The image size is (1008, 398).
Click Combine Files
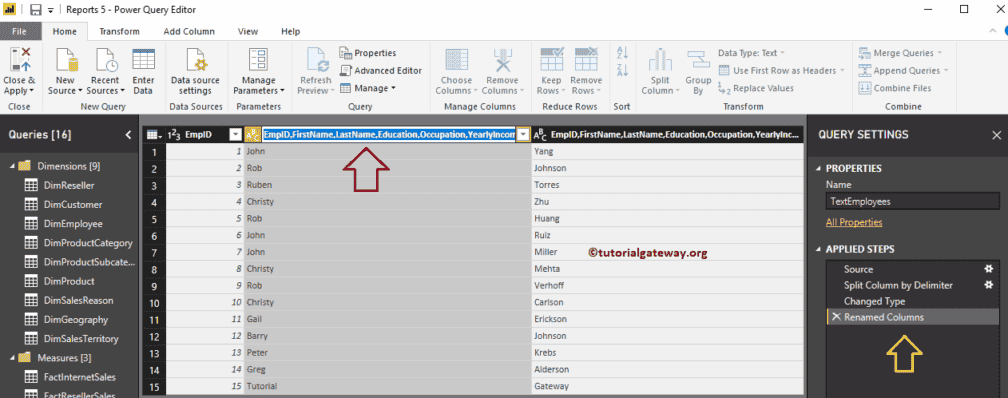(x=895, y=88)
